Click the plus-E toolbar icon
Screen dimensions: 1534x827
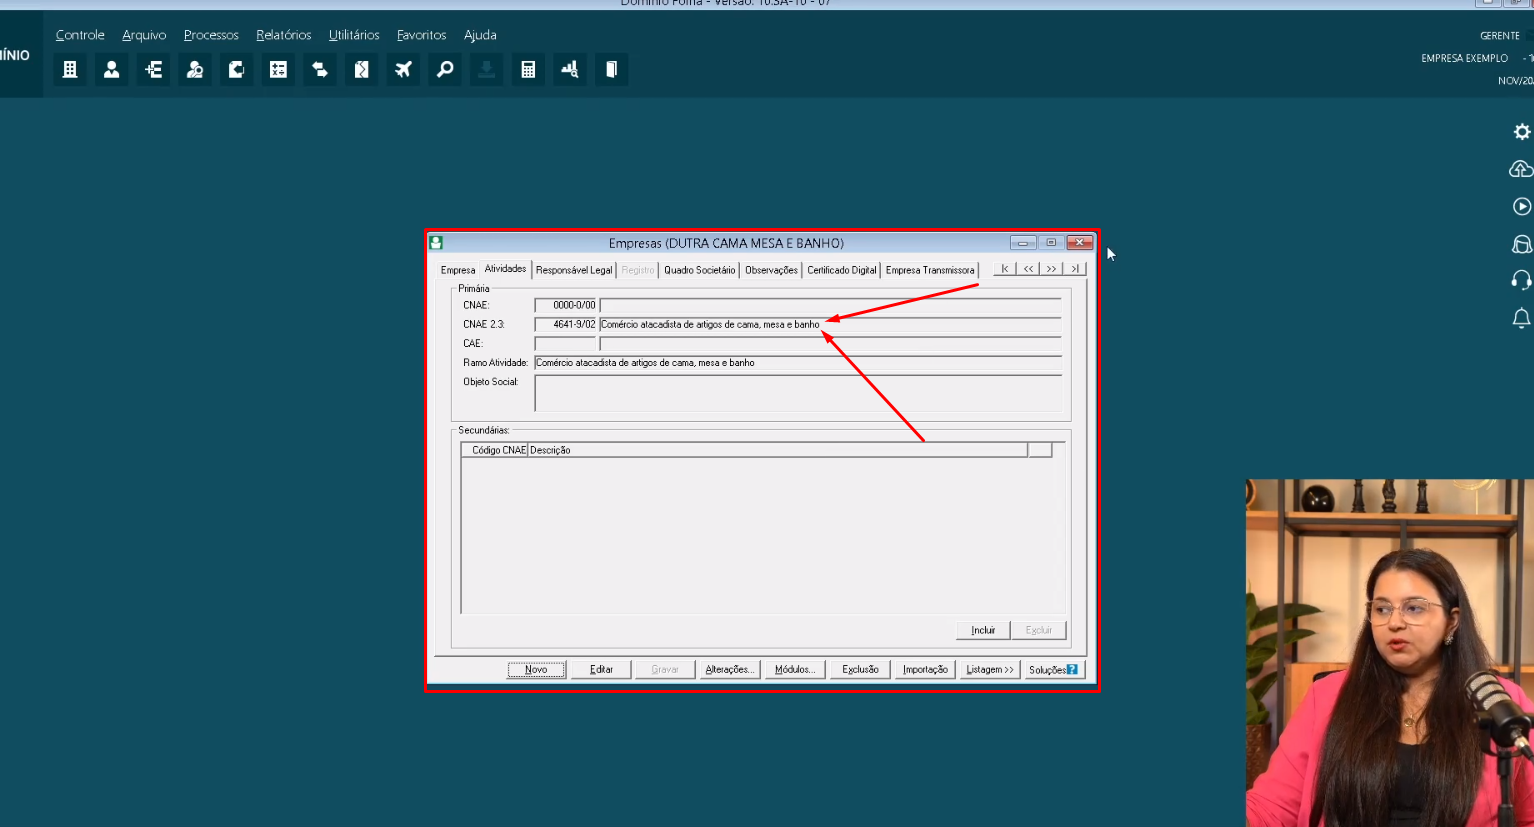click(153, 69)
